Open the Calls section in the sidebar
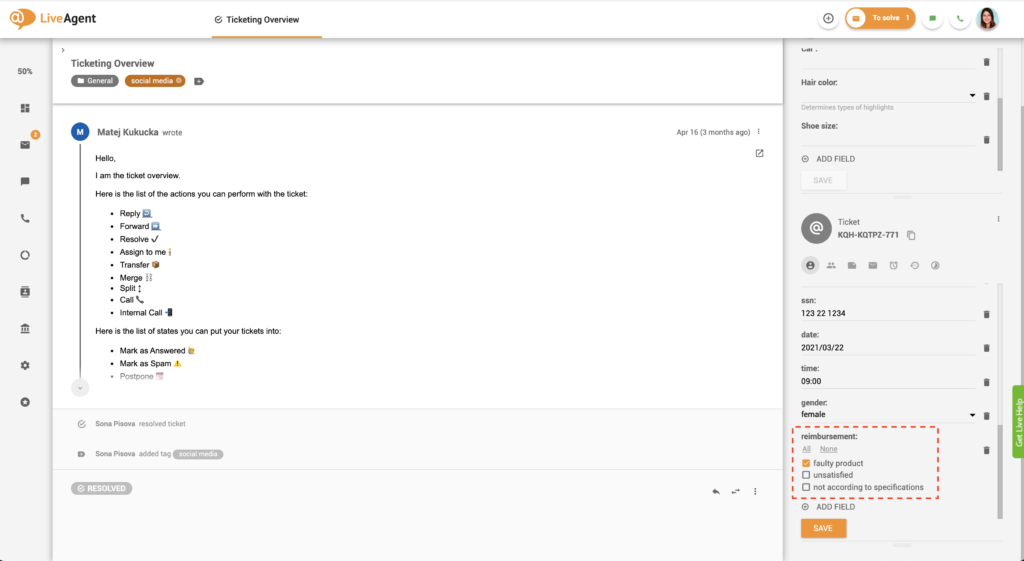The image size is (1024, 561). point(25,218)
